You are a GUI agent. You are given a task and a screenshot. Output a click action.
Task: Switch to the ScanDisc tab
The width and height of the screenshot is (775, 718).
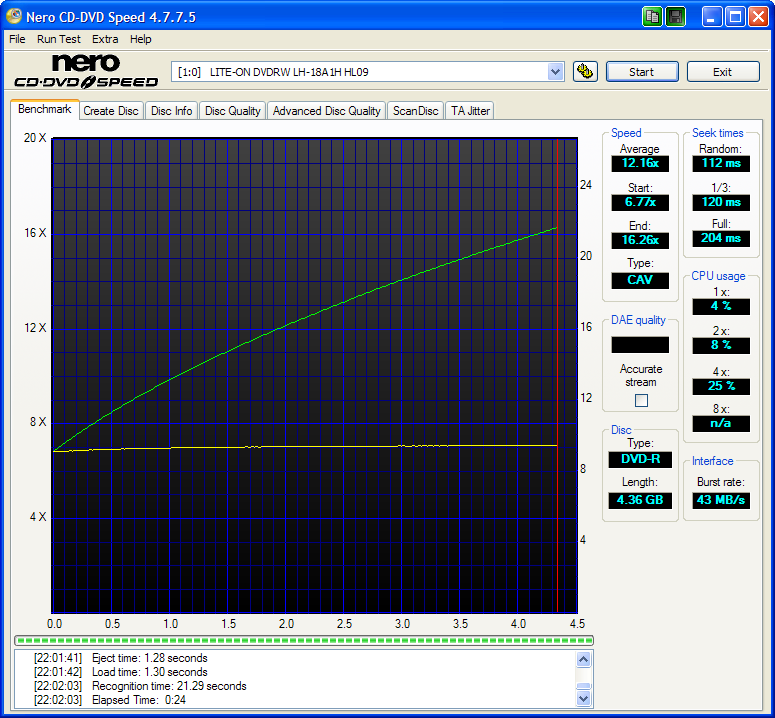[416, 111]
